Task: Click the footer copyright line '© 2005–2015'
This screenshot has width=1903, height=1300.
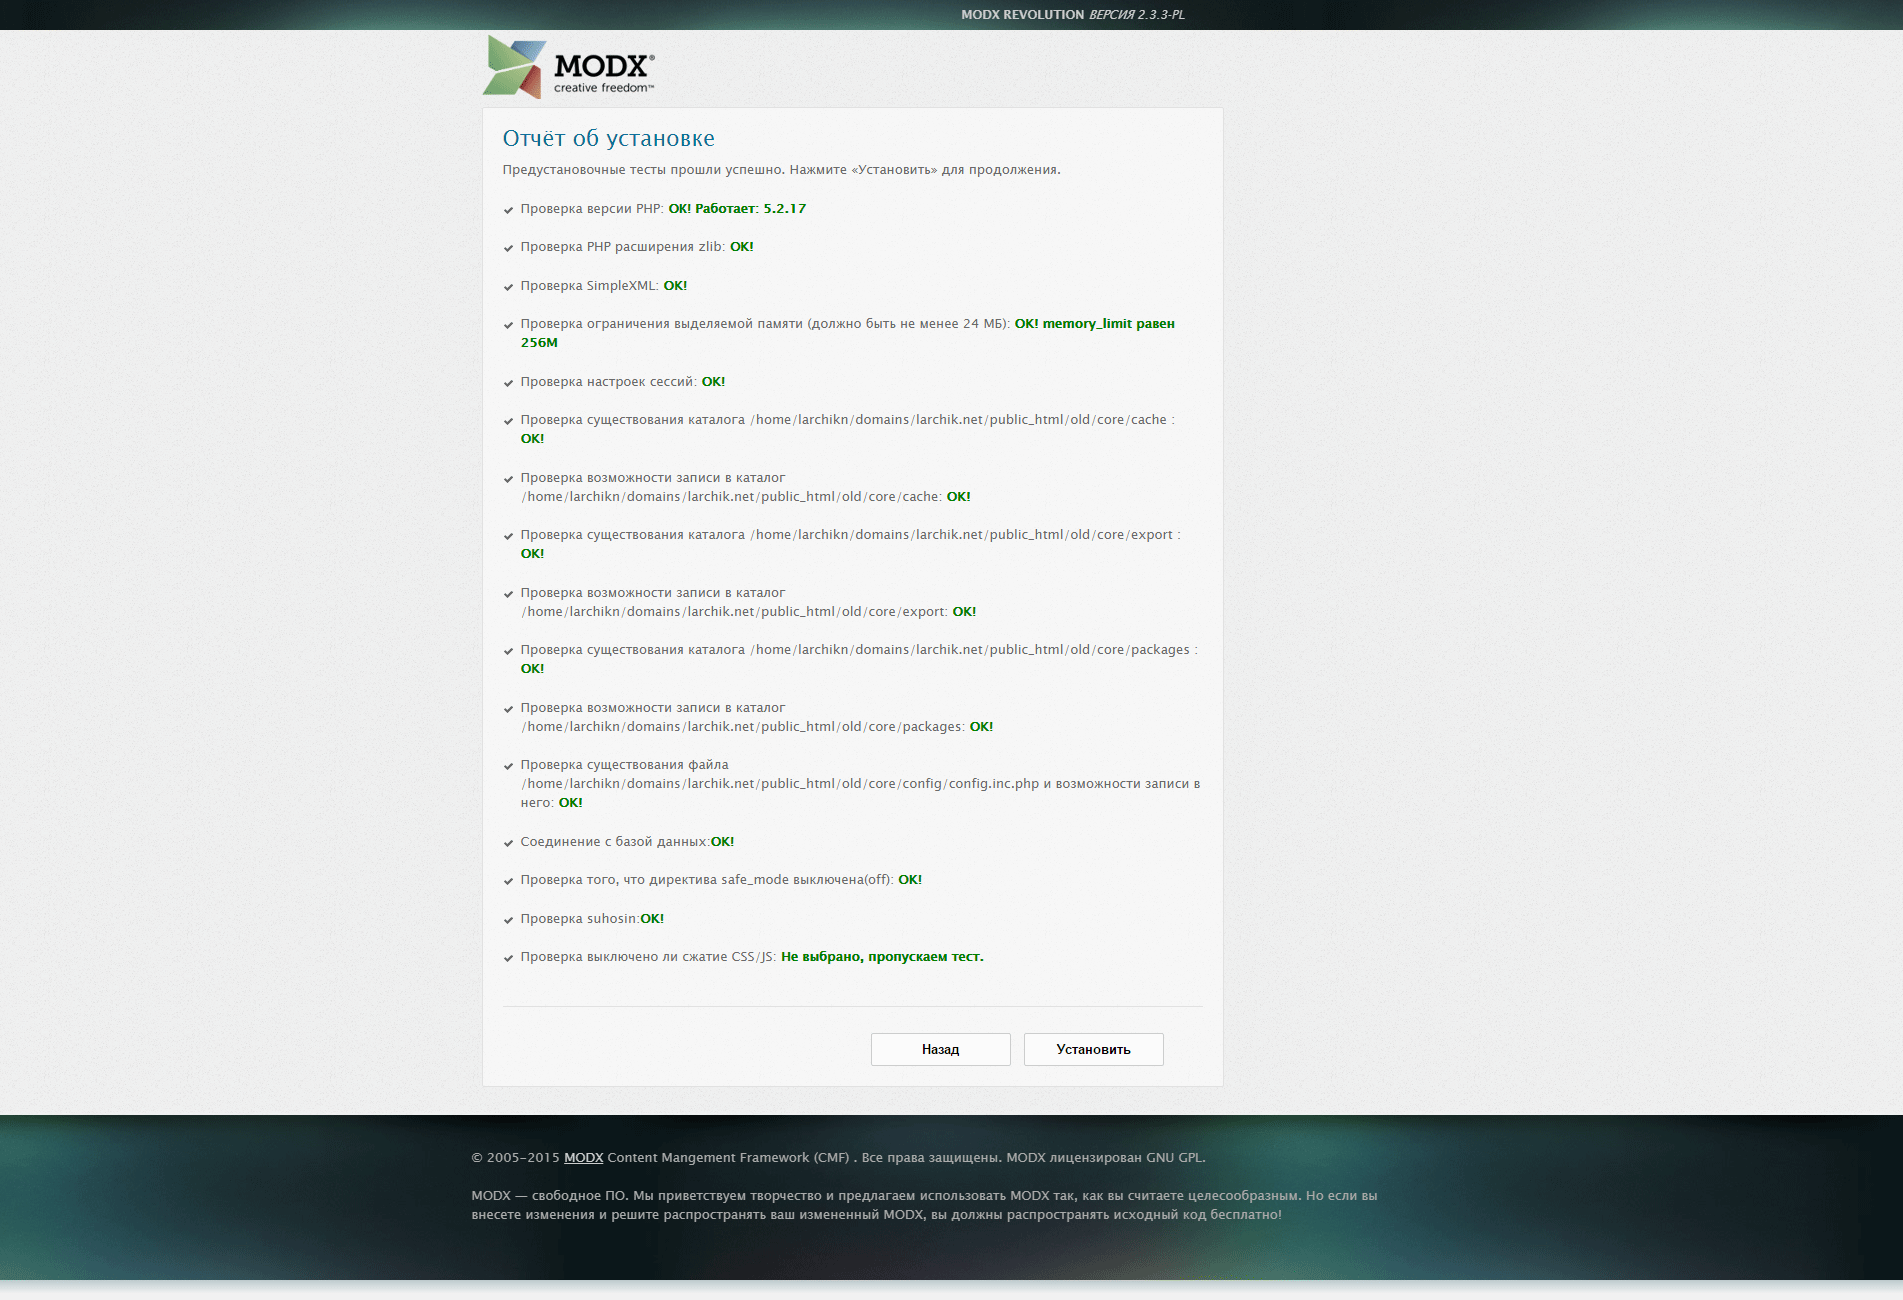Action: point(838,1157)
